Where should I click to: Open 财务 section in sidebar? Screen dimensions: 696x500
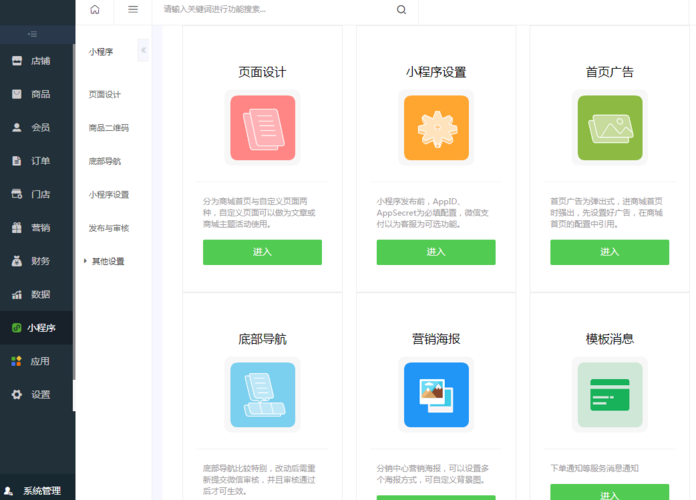click(x=36, y=261)
